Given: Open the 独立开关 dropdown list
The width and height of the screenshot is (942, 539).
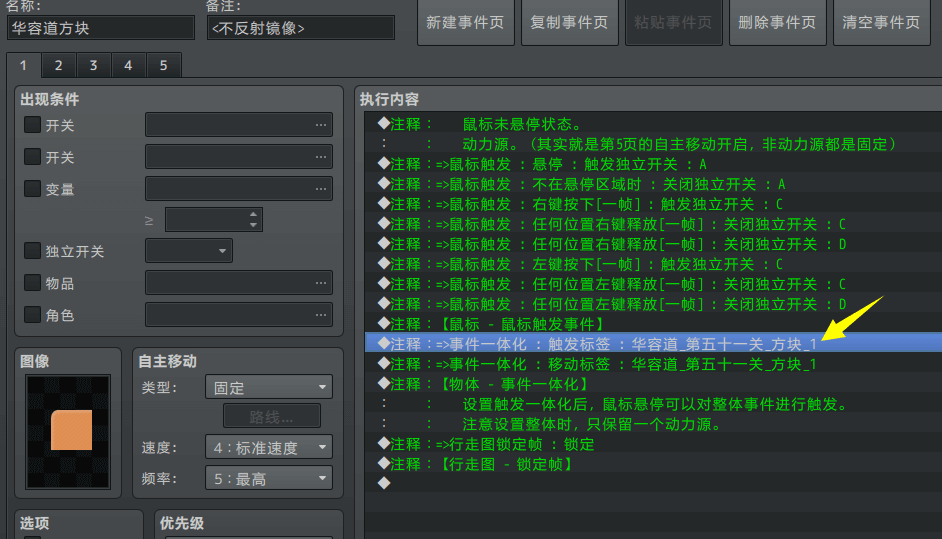Looking at the screenshot, I should point(189,251).
